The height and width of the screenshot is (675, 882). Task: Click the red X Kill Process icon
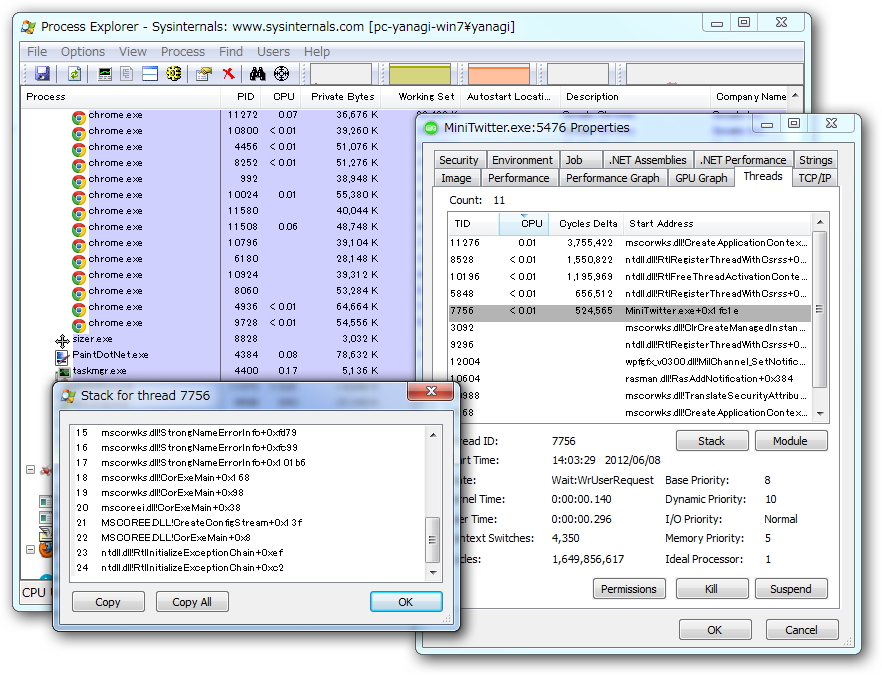point(228,74)
